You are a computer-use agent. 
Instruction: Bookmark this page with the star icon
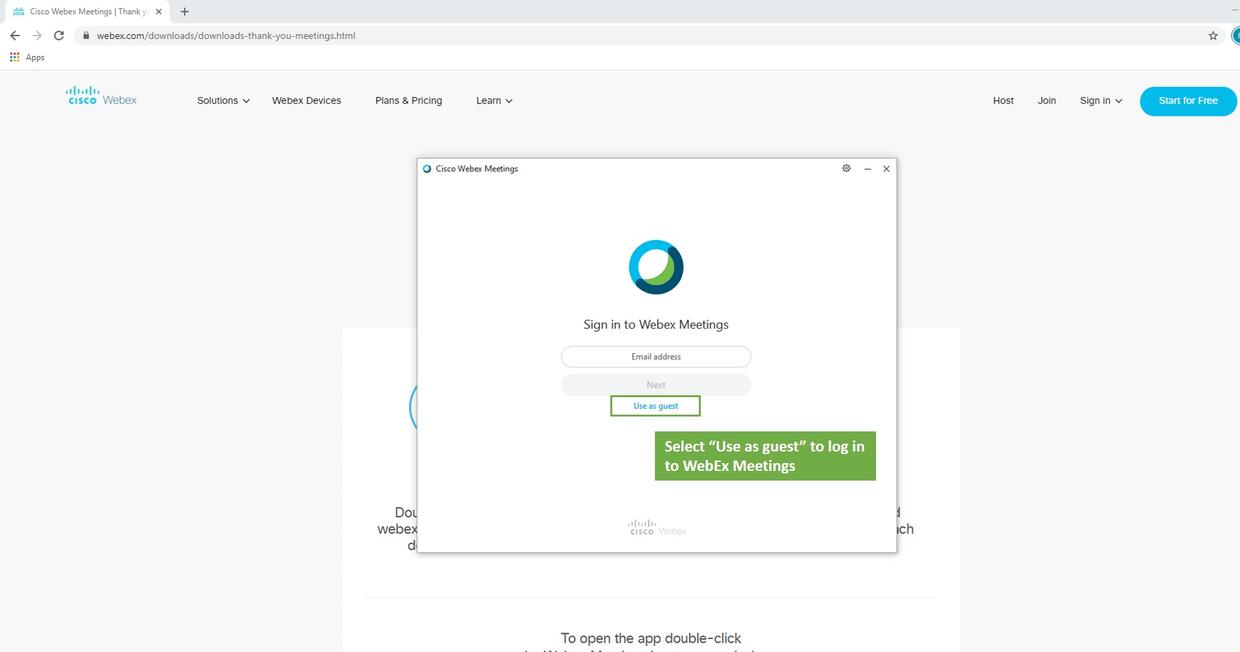point(1213,35)
